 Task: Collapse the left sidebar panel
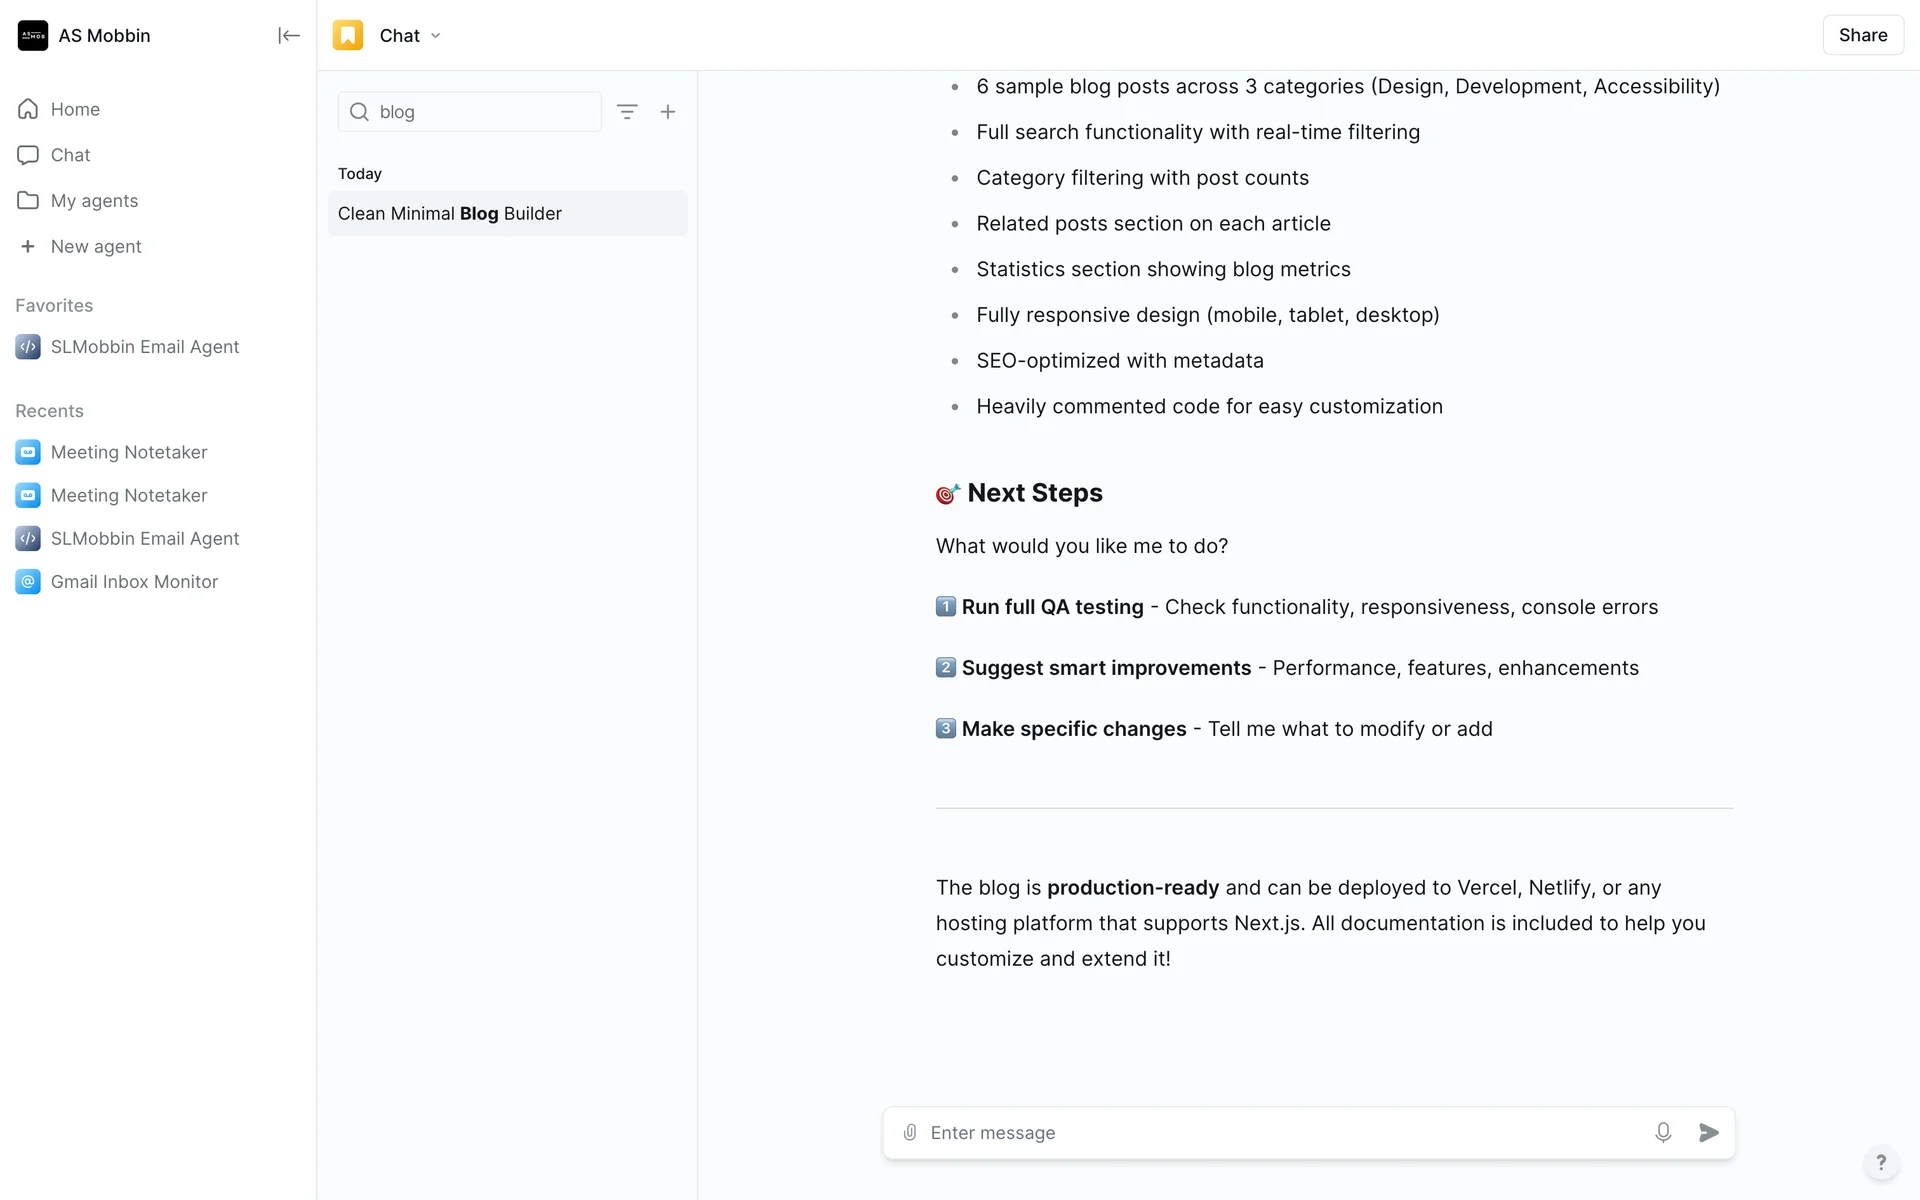pos(289,36)
